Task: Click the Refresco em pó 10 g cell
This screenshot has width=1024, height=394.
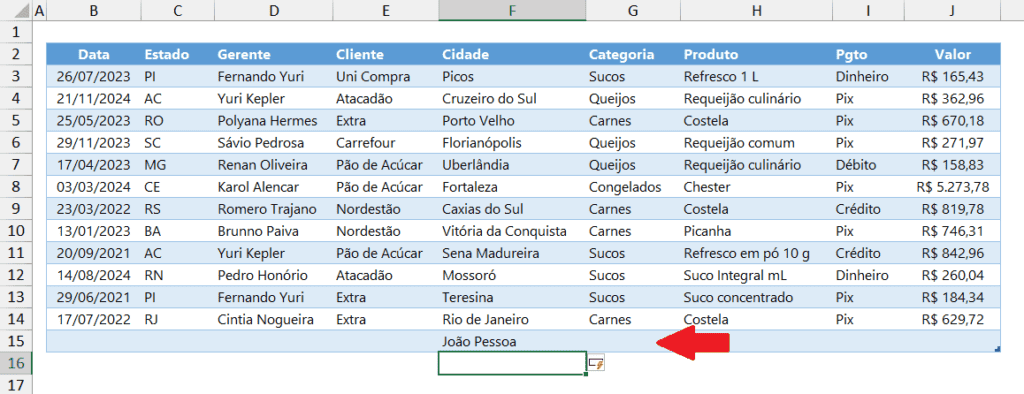Action: pos(756,254)
